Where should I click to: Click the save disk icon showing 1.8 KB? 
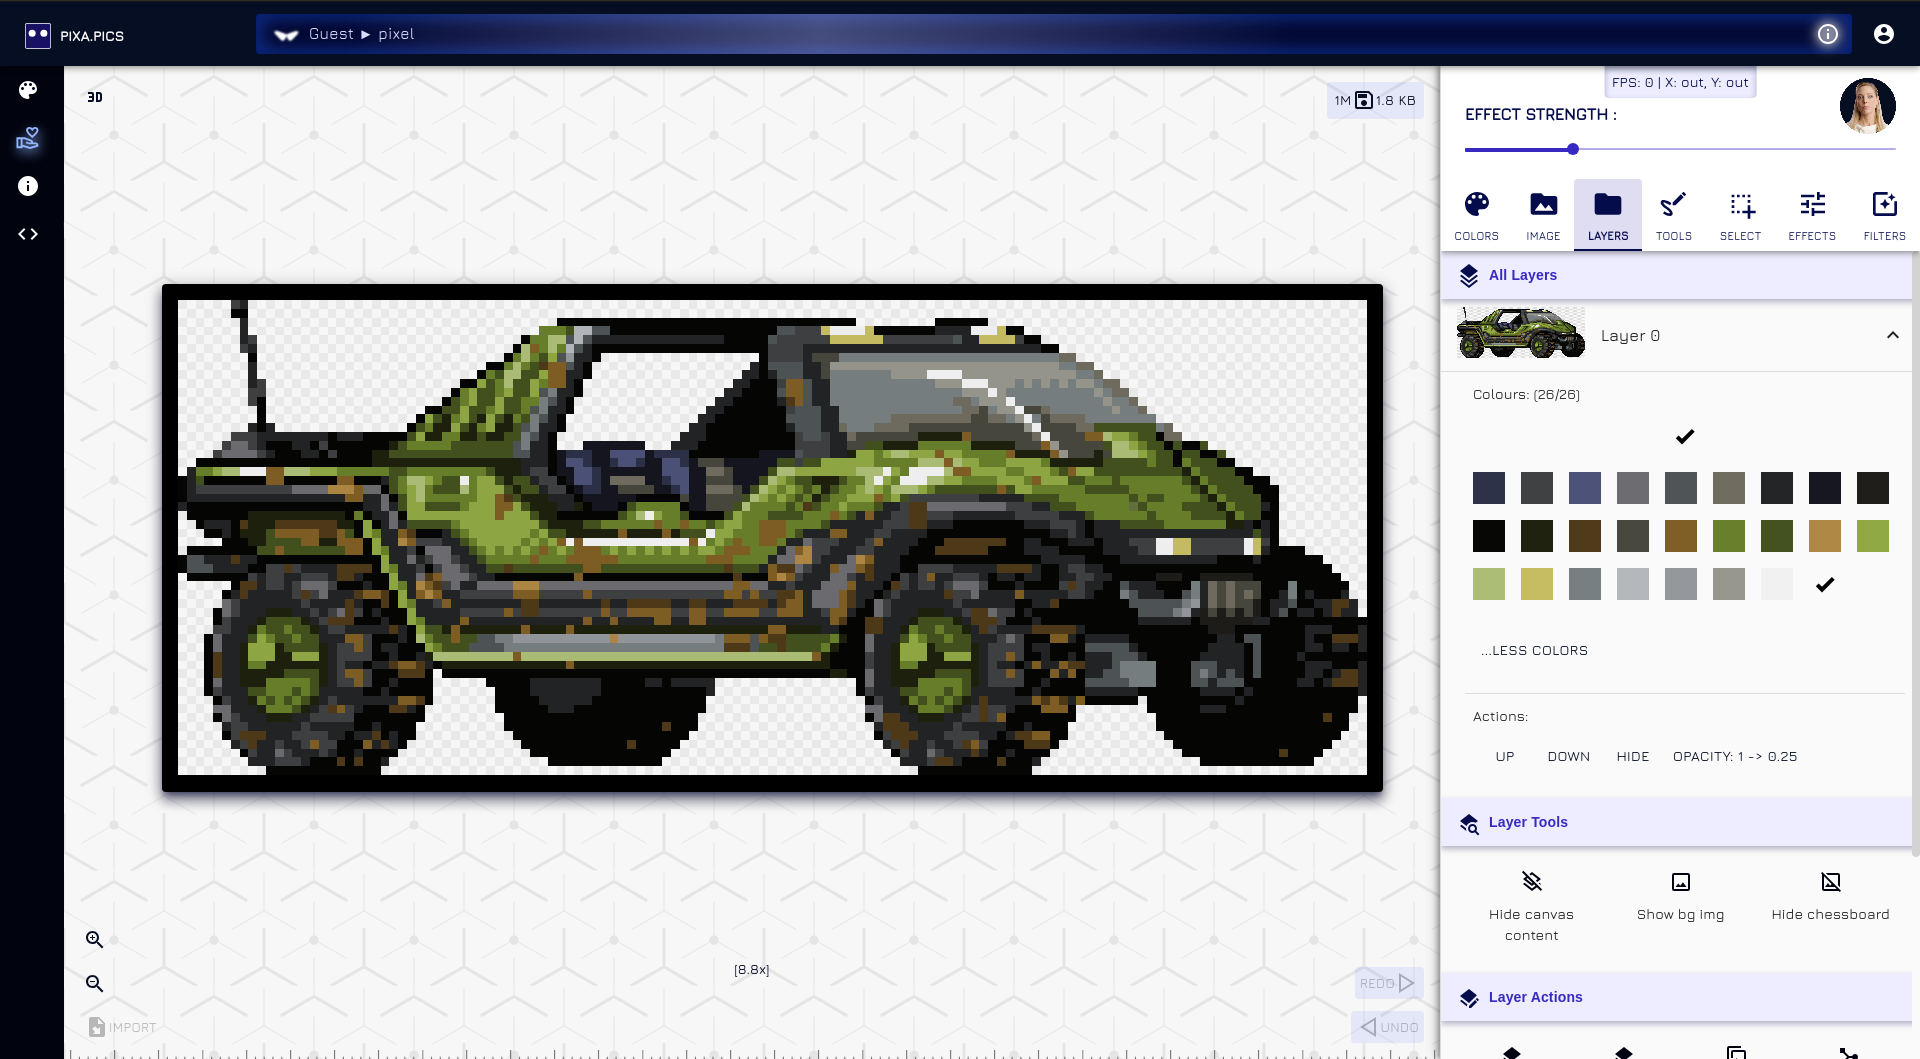click(1364, 100)
